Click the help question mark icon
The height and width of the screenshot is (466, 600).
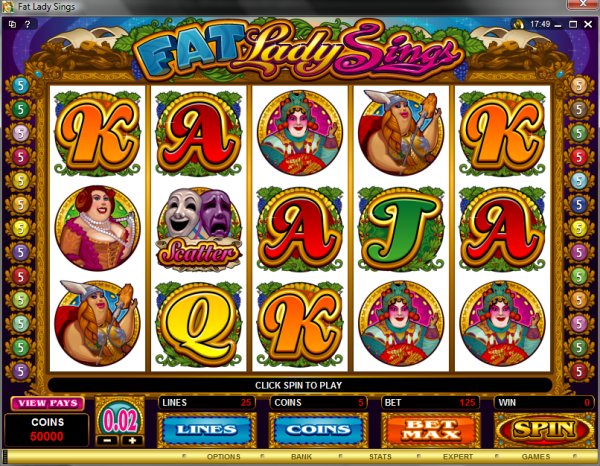click(27, 24)
